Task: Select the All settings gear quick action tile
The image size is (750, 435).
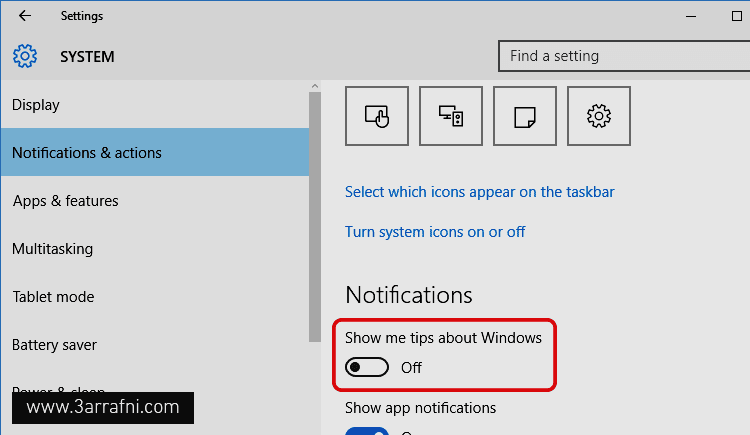Action: 599,116
